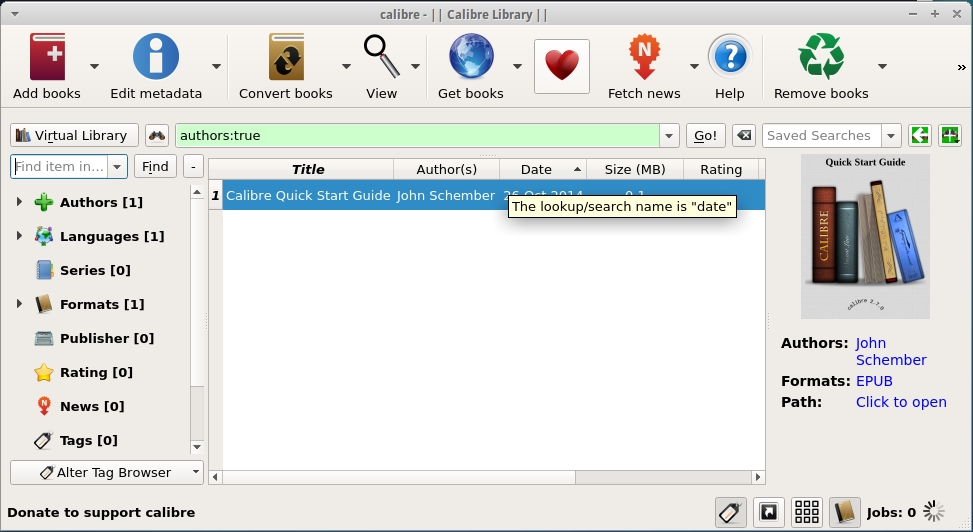The height and width of the screenshot is (532, 973).
Task: Toggle the Cover Grid view button
Action: click(807, 512)
